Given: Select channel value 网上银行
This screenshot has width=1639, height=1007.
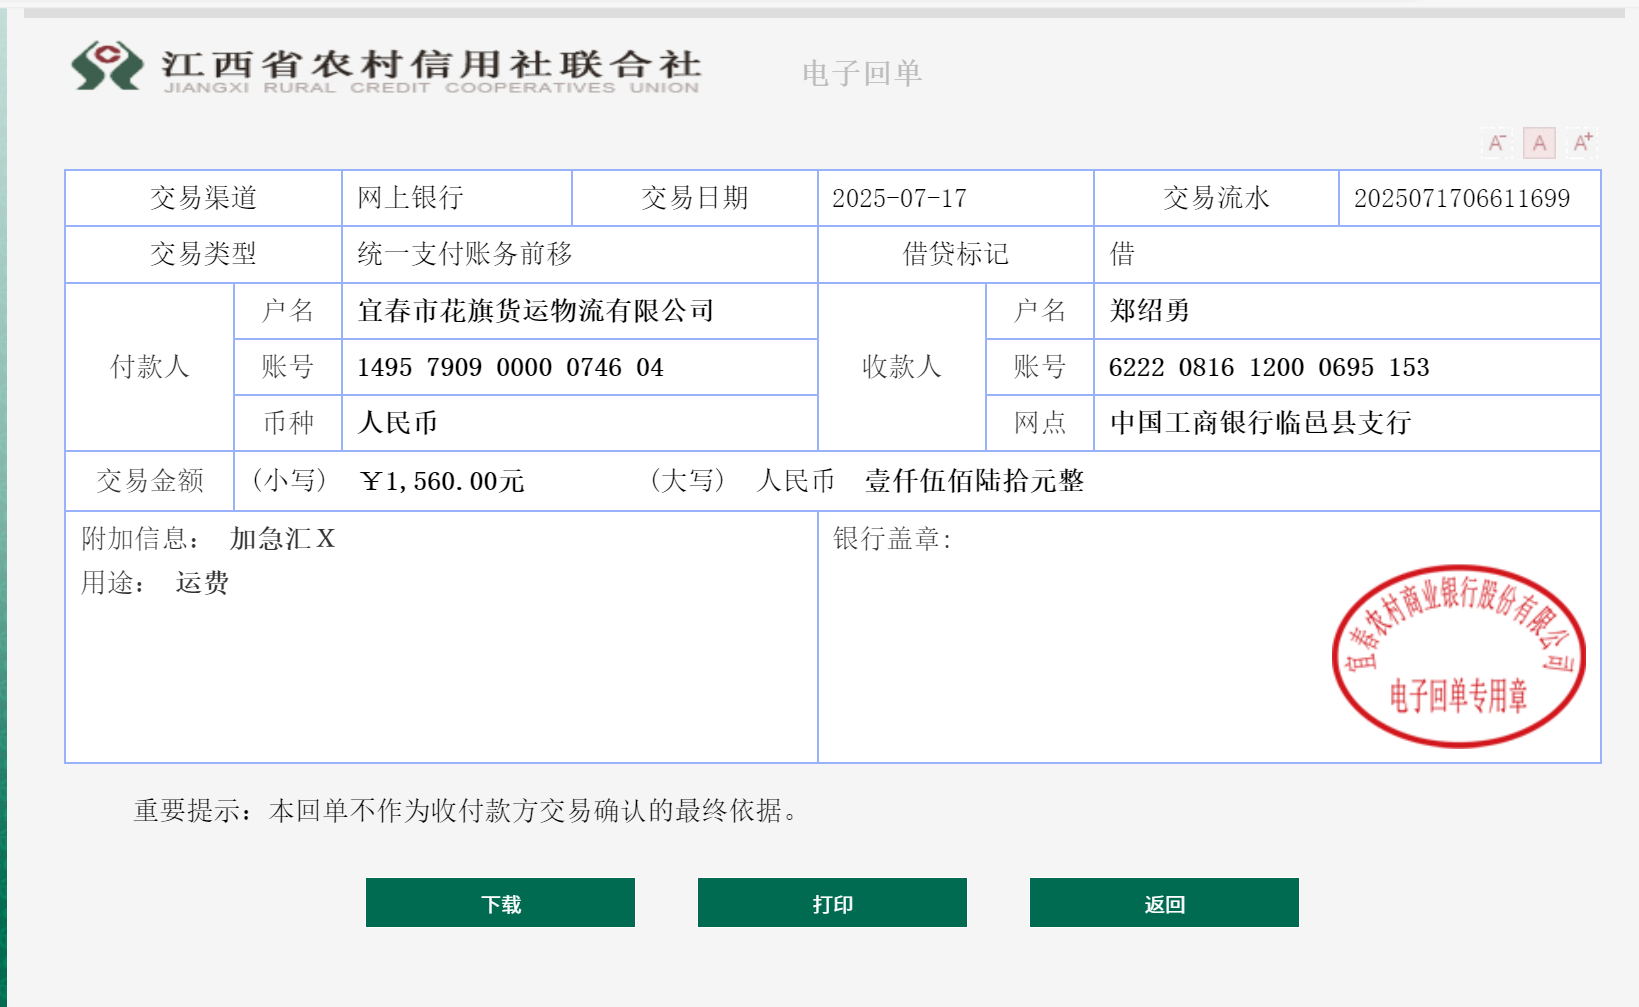Looking at the screenshot, I should click(x=410, y=198).
